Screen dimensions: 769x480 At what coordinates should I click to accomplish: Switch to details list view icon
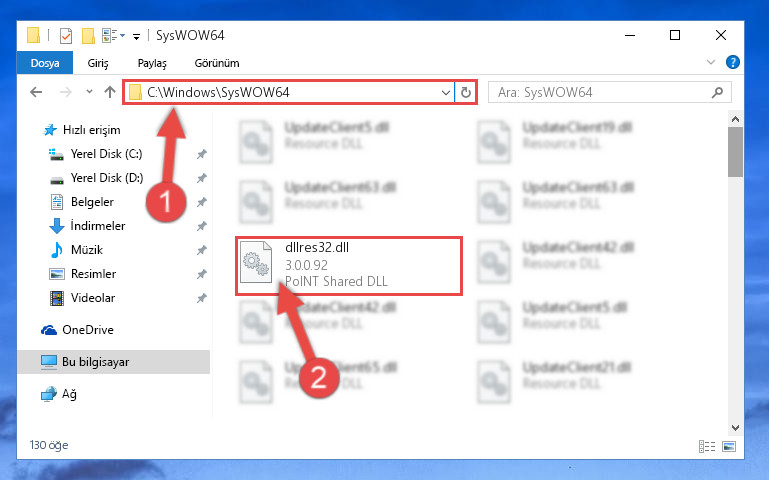(x=707, y=447)
